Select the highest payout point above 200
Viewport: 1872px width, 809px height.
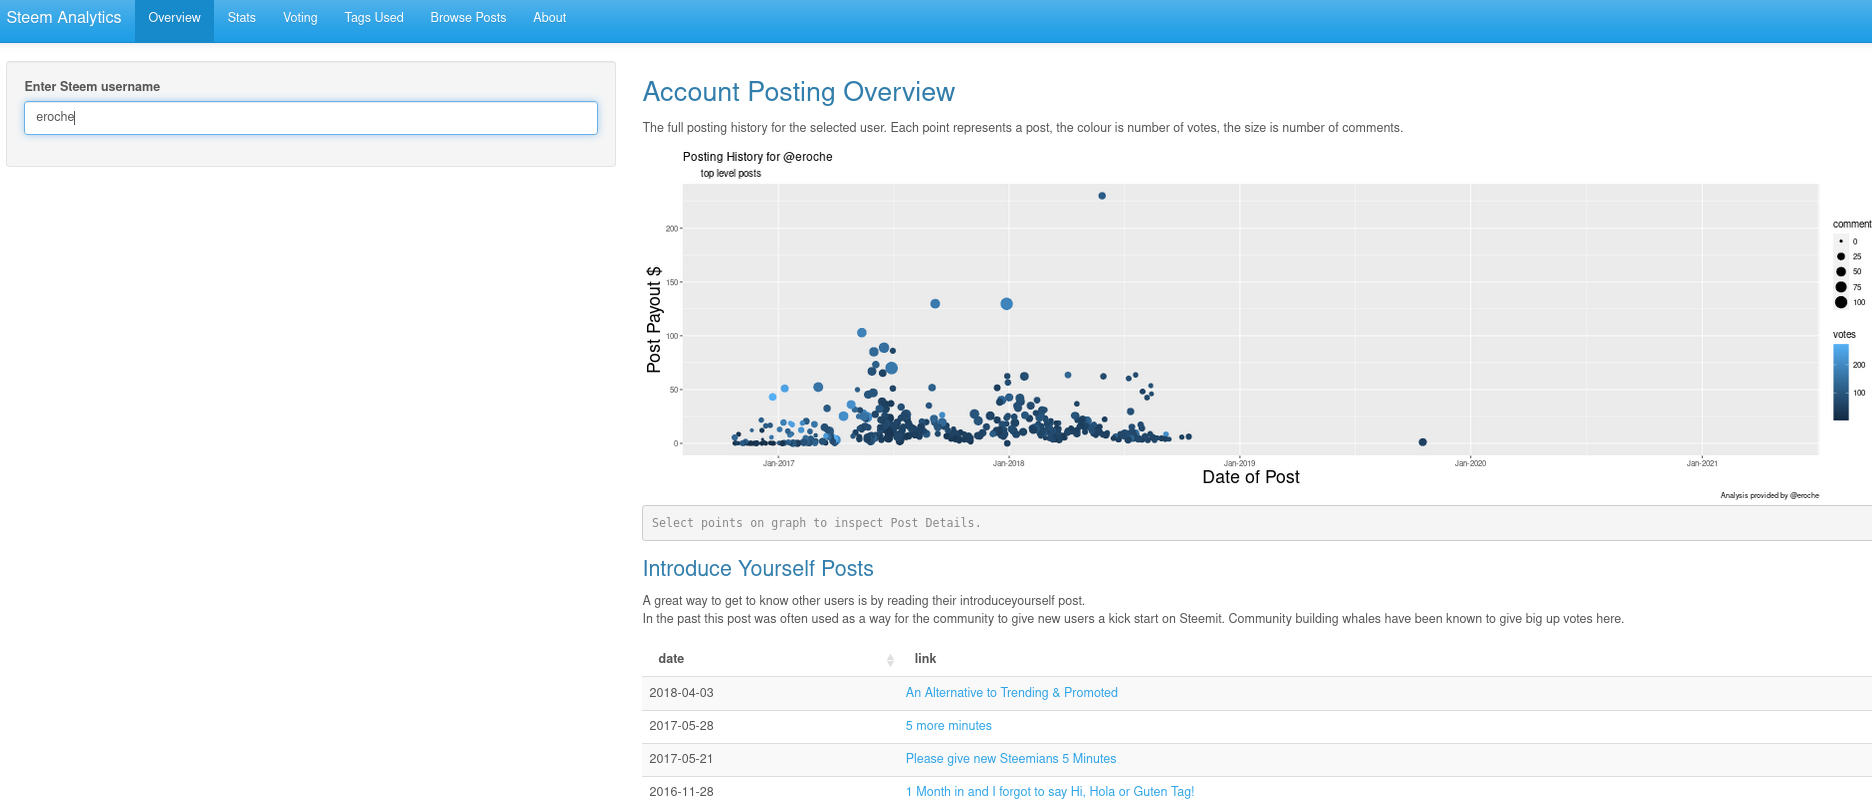(1102, 196)
